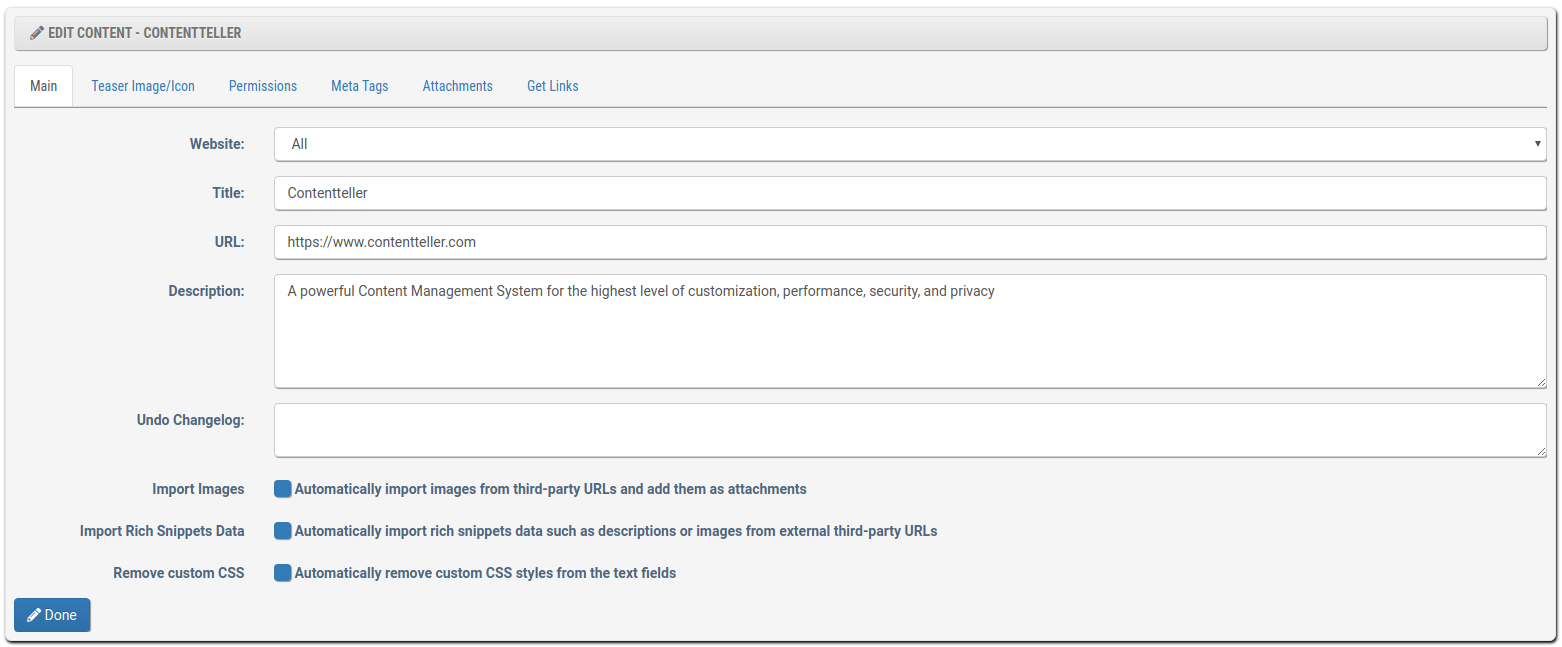The image size is (1562, 647).
Task: Click the 'Import Images' row label
Action: (x=198, y=489)
